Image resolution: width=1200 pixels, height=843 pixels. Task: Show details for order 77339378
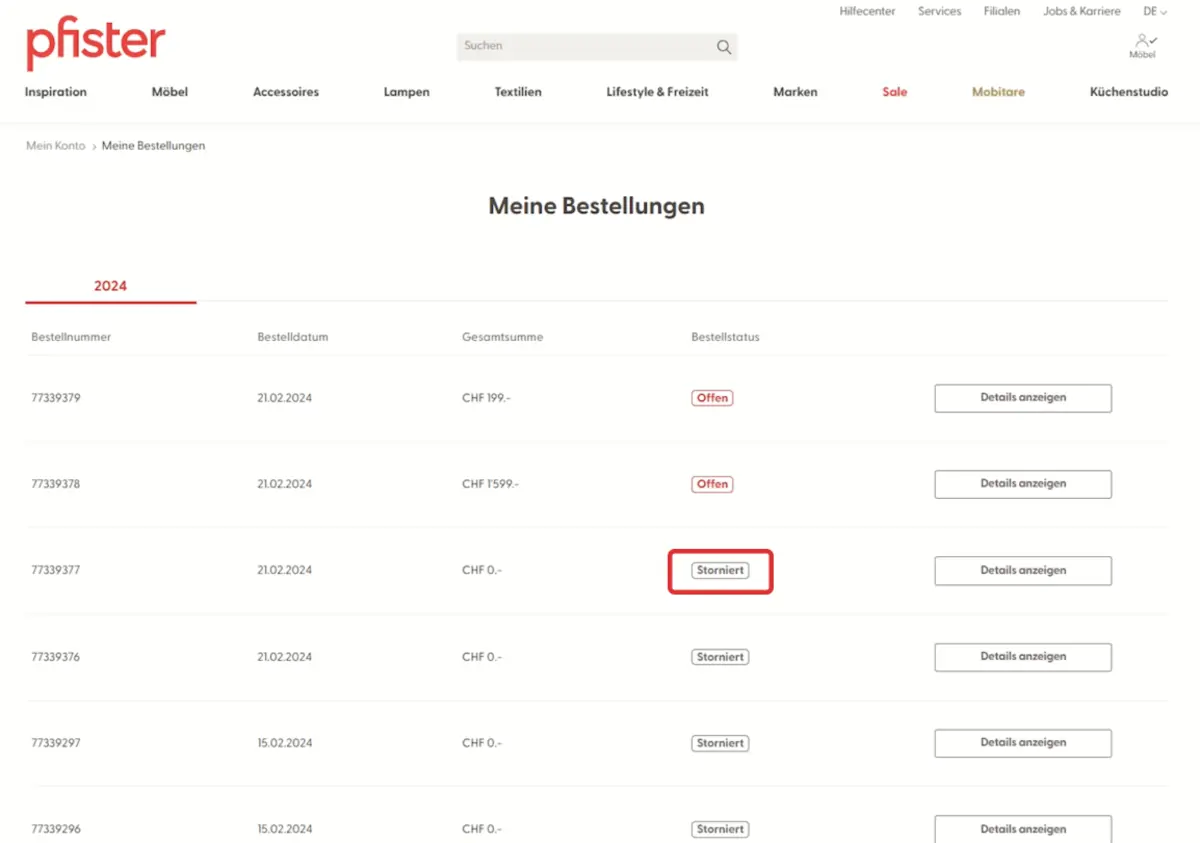pyautogui.click(x=1022, y=484)
